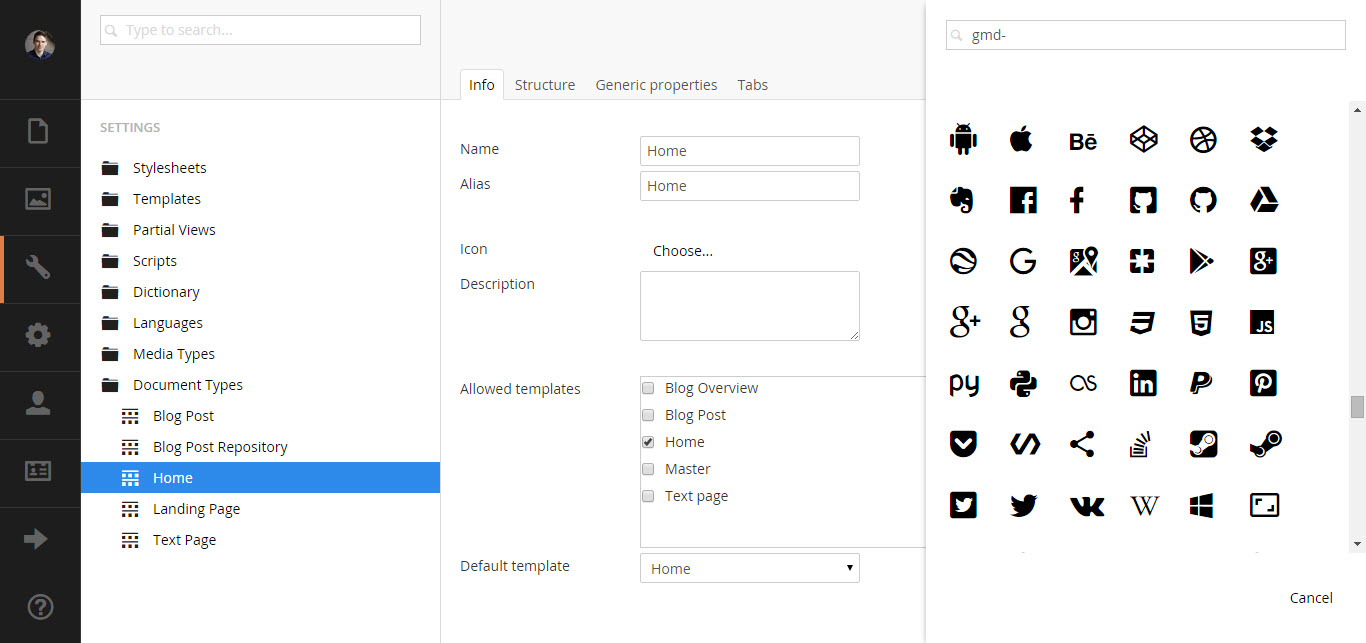The width and height of the screenshot is (1366, 643).
Task: Select the CodePen icon
Action: point(1144,139)
